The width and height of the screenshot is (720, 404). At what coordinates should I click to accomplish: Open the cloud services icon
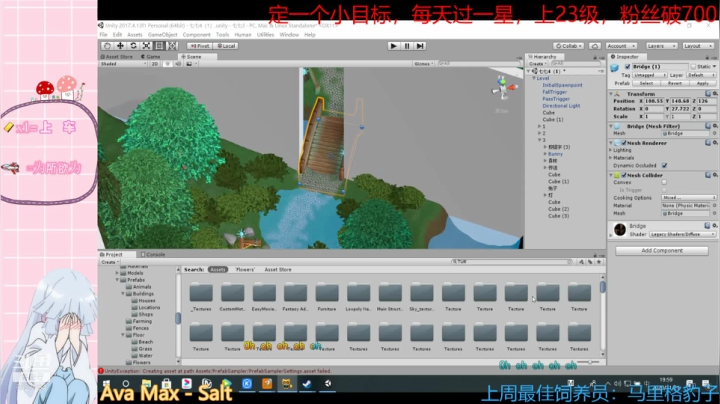pyautogui.click(x=595, y=46)
